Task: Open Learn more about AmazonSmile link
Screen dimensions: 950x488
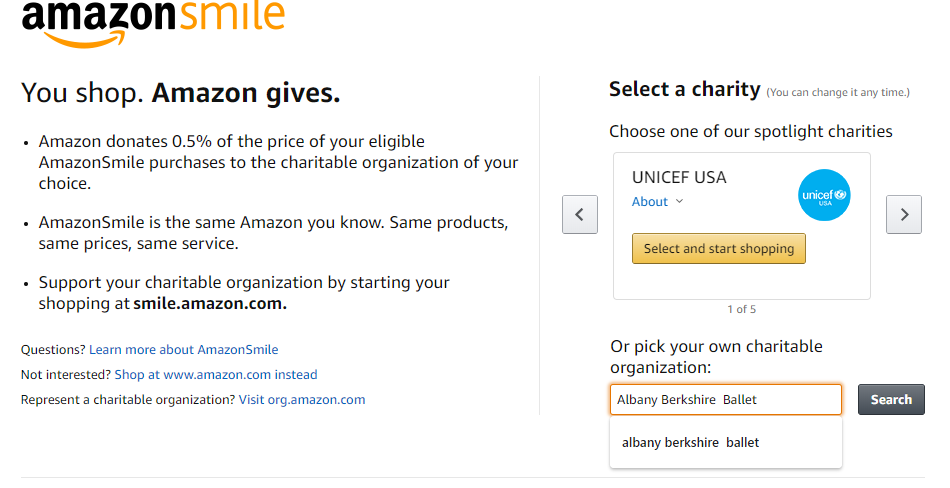Action: click(183, 350)
